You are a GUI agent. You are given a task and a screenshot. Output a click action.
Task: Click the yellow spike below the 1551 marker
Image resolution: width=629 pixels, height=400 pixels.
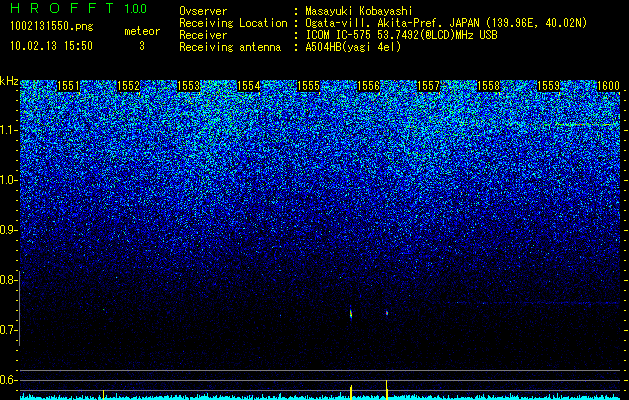103,394
